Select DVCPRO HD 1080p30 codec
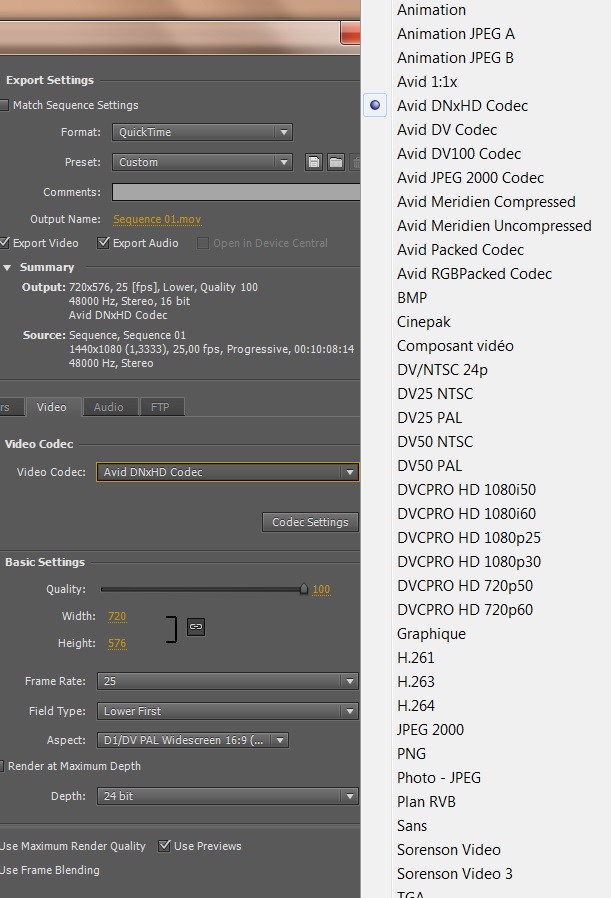The width and height of the screenshot is (611, 898). pyautogui.click(x=469, y=562)
